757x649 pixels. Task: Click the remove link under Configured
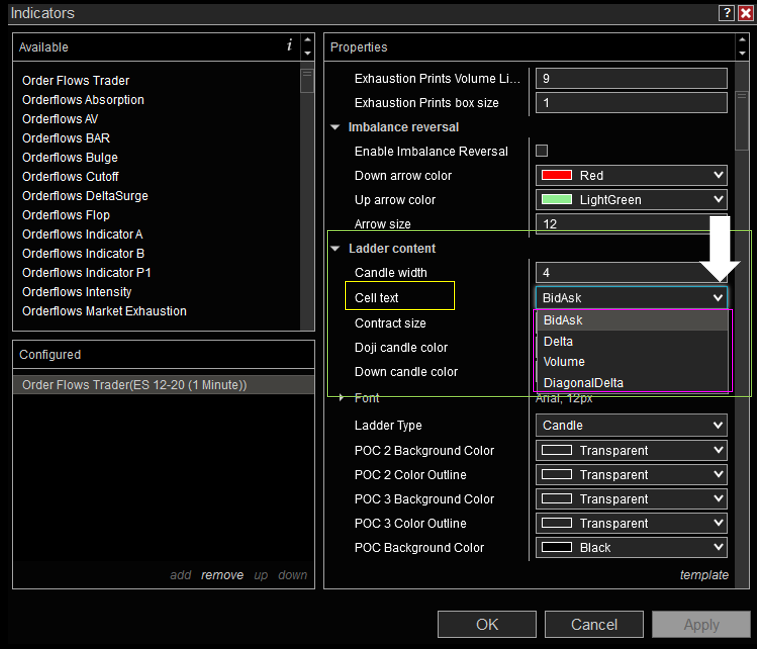coord(222,575)
